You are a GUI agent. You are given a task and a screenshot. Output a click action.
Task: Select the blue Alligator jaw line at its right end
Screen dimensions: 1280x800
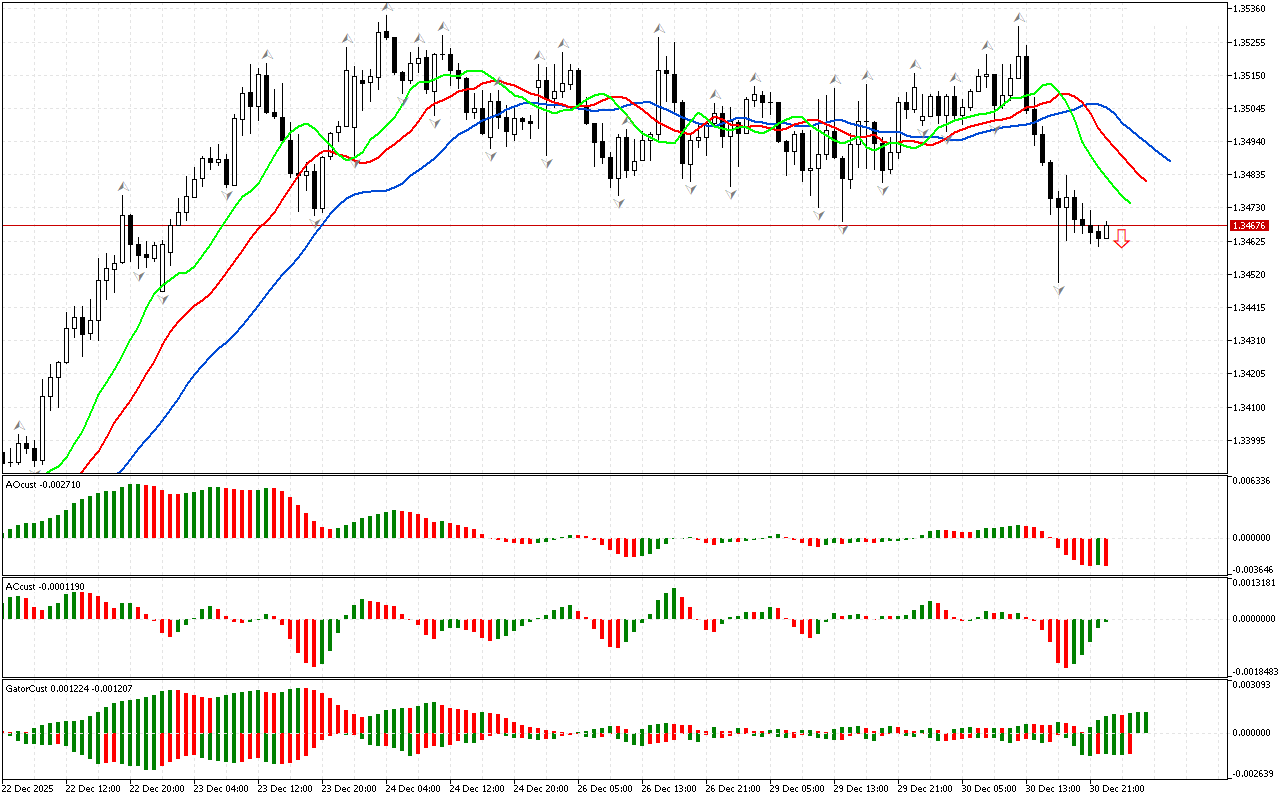(x=1167, y=159)
